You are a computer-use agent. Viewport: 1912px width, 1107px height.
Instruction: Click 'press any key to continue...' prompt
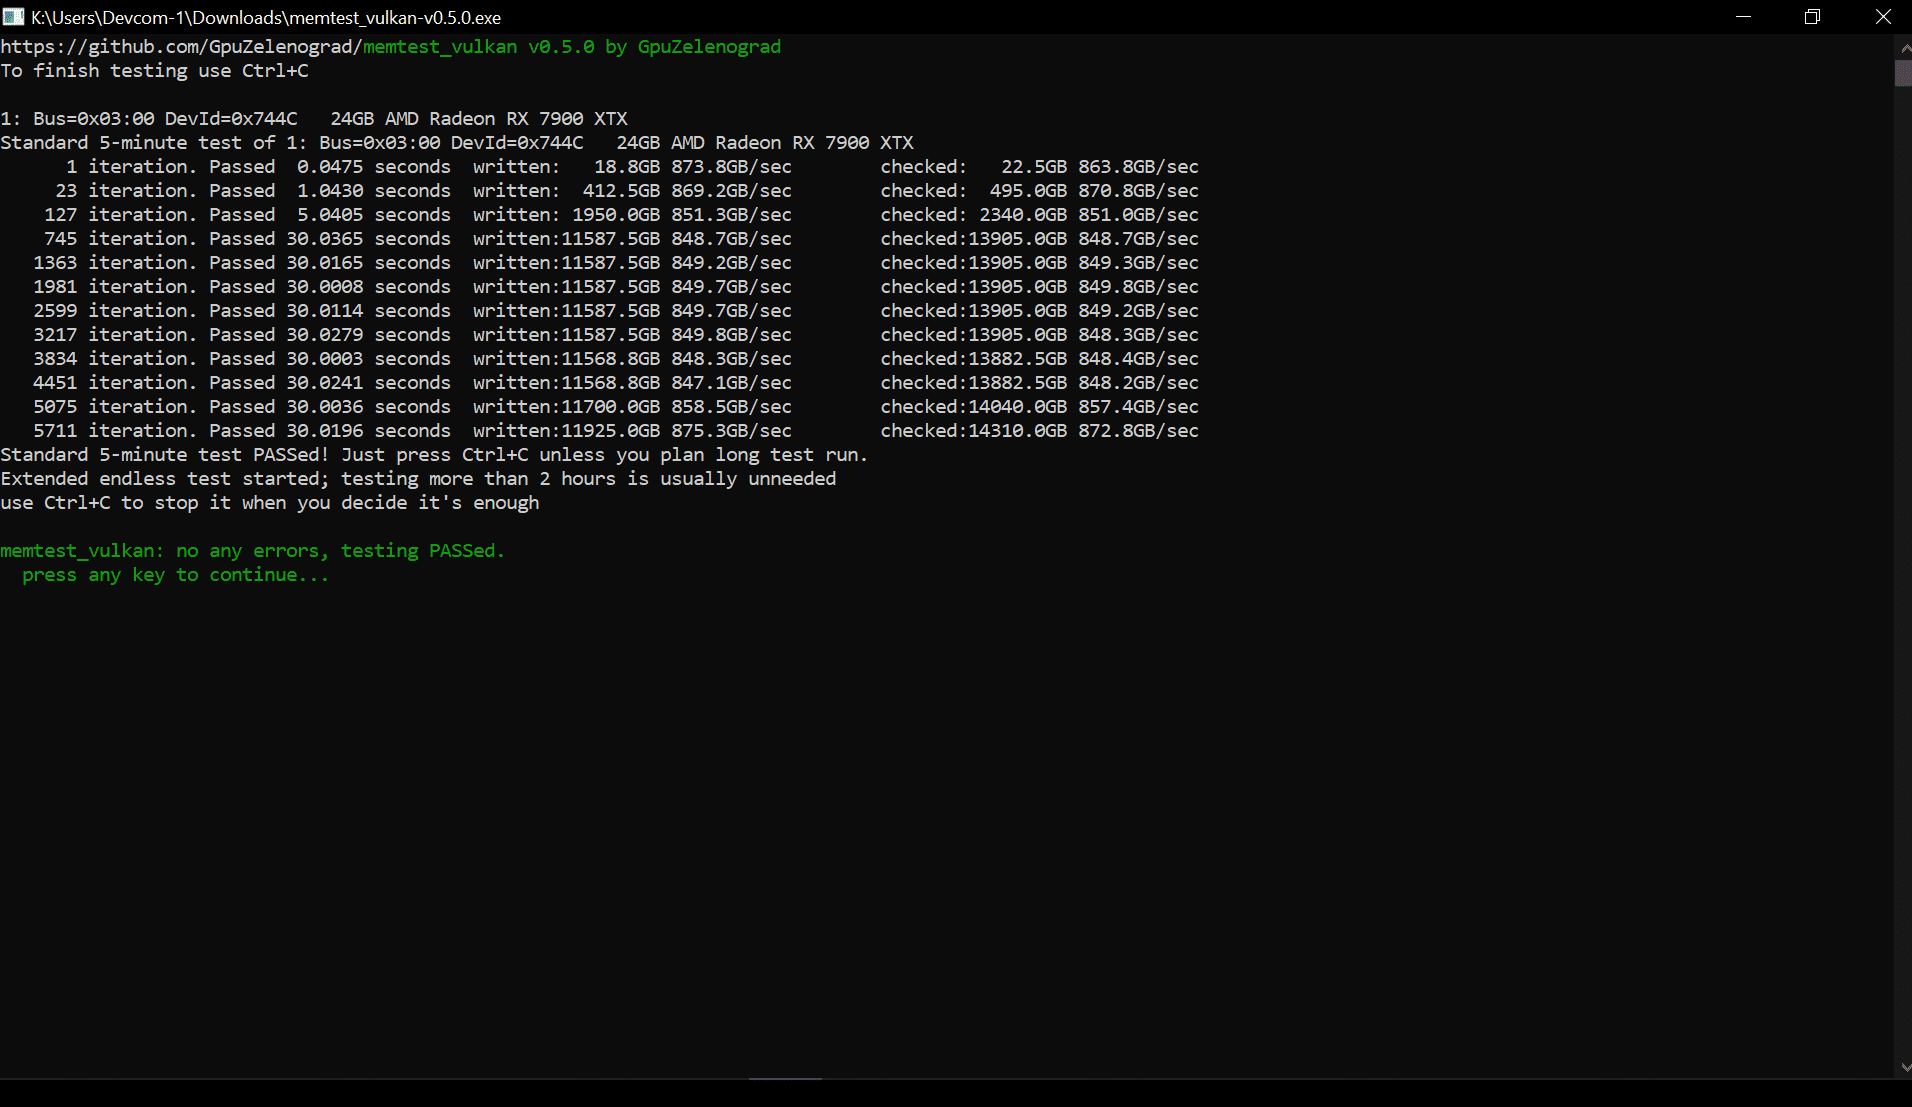(176, 575)
